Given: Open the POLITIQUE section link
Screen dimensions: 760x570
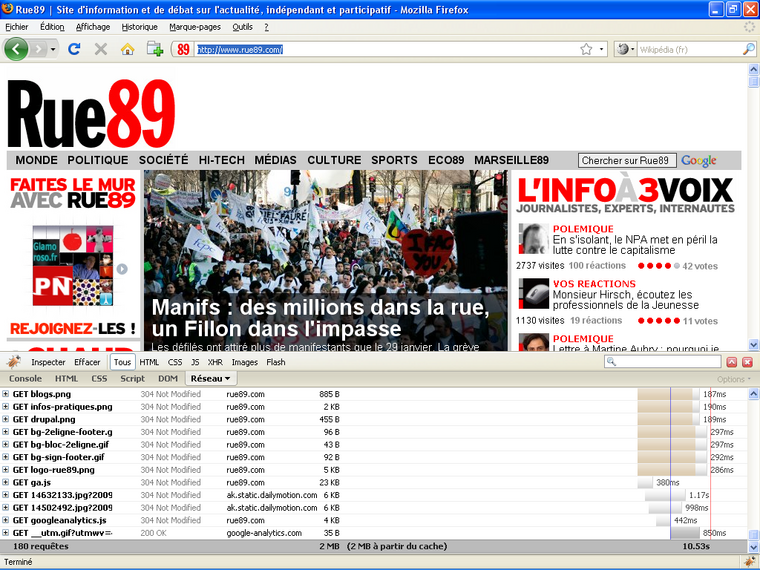Looking at the screenshot, I should [x=98, y=160].
